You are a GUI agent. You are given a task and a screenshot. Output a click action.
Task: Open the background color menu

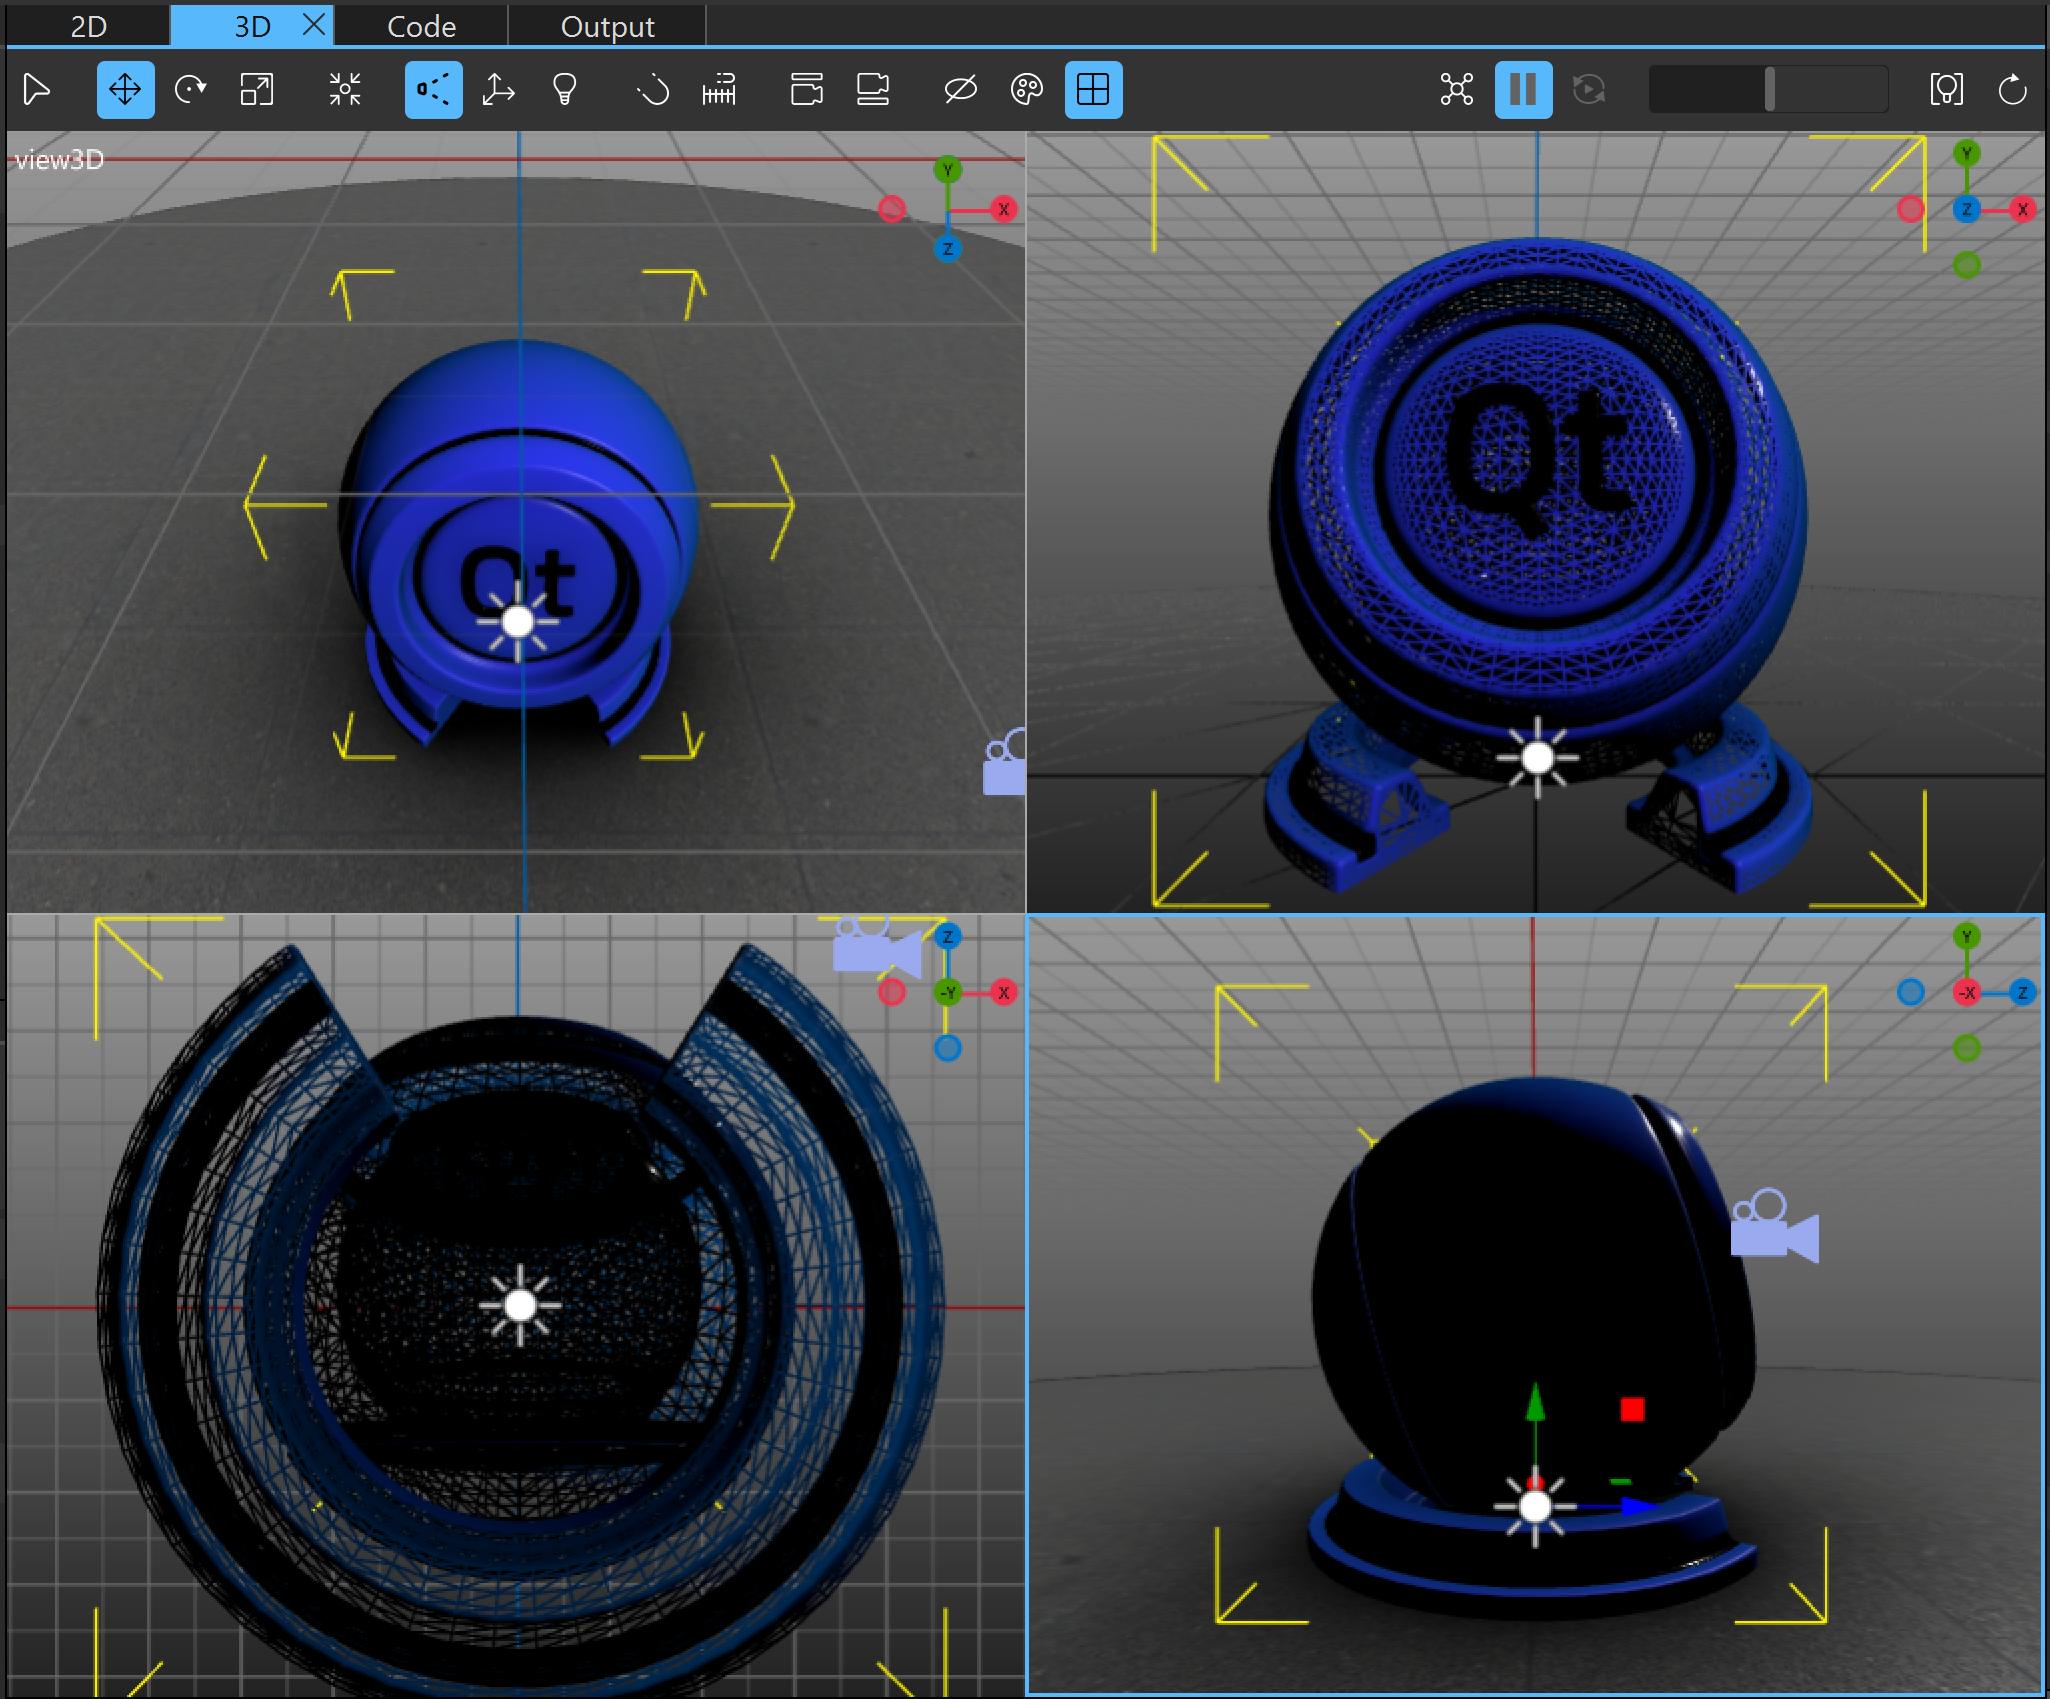coord(1027,89)
